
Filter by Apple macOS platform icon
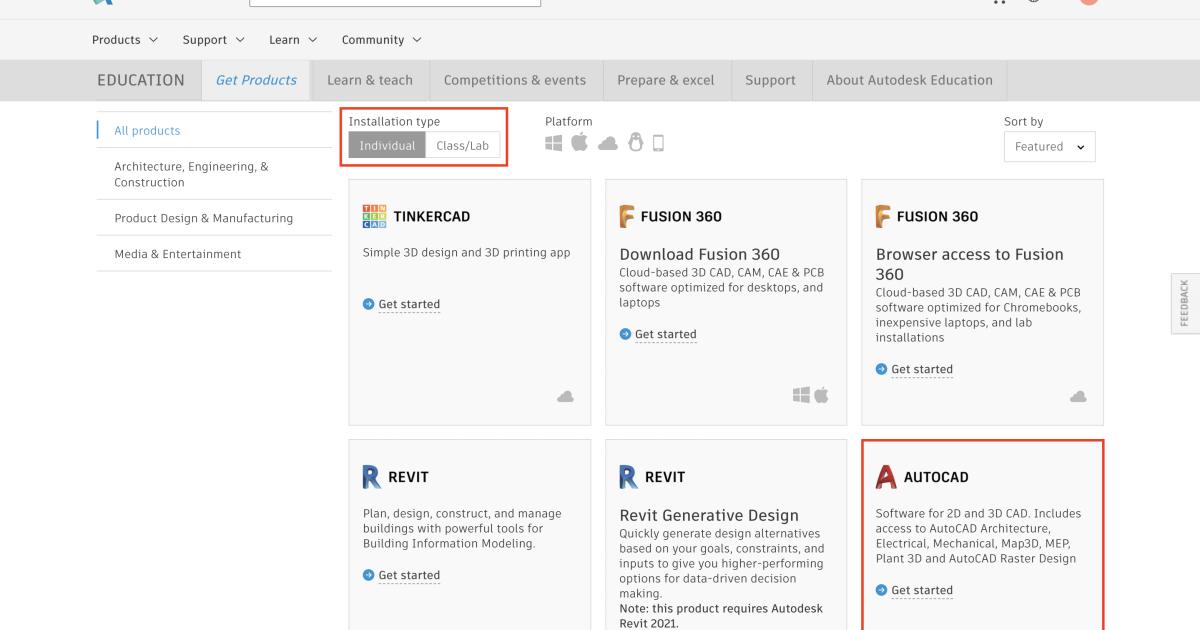click(580, 143)
